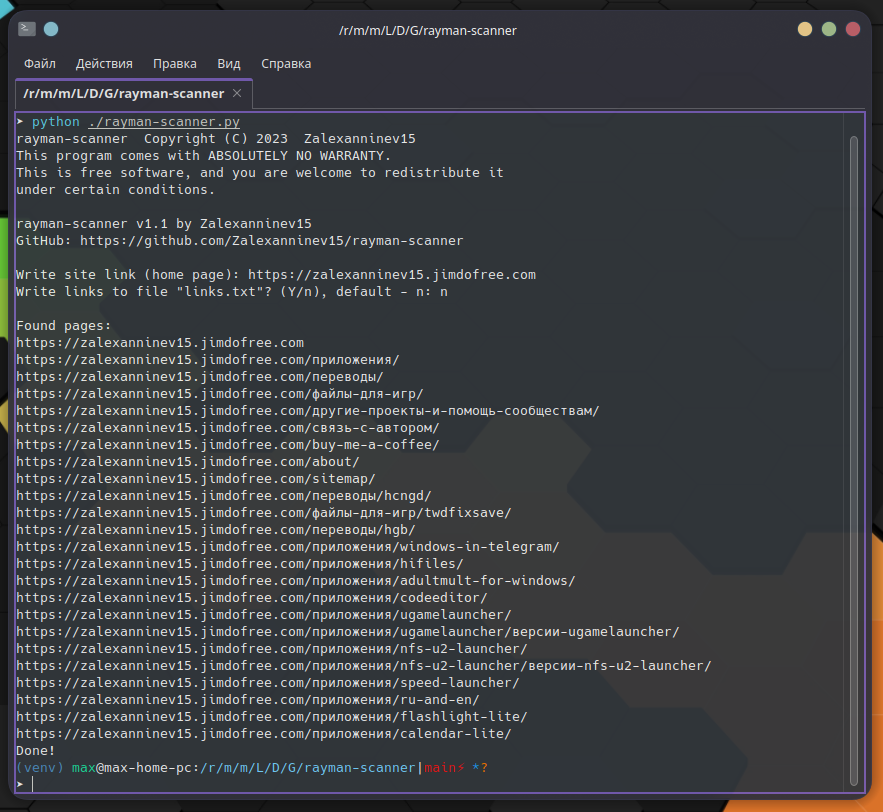
Task: Click the URL ending /twdfixsave/
Action: coord(264,512)
